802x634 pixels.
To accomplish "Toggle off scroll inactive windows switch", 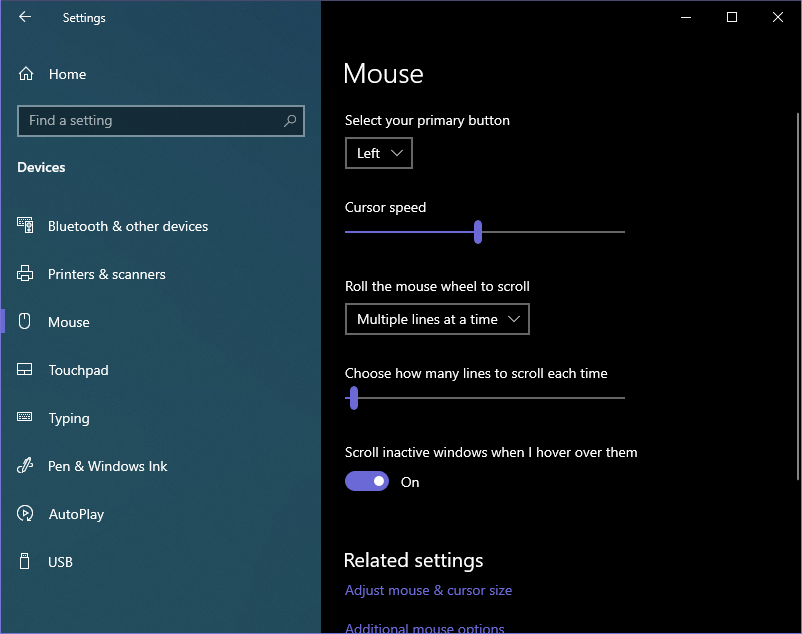I will click(366, 482).
